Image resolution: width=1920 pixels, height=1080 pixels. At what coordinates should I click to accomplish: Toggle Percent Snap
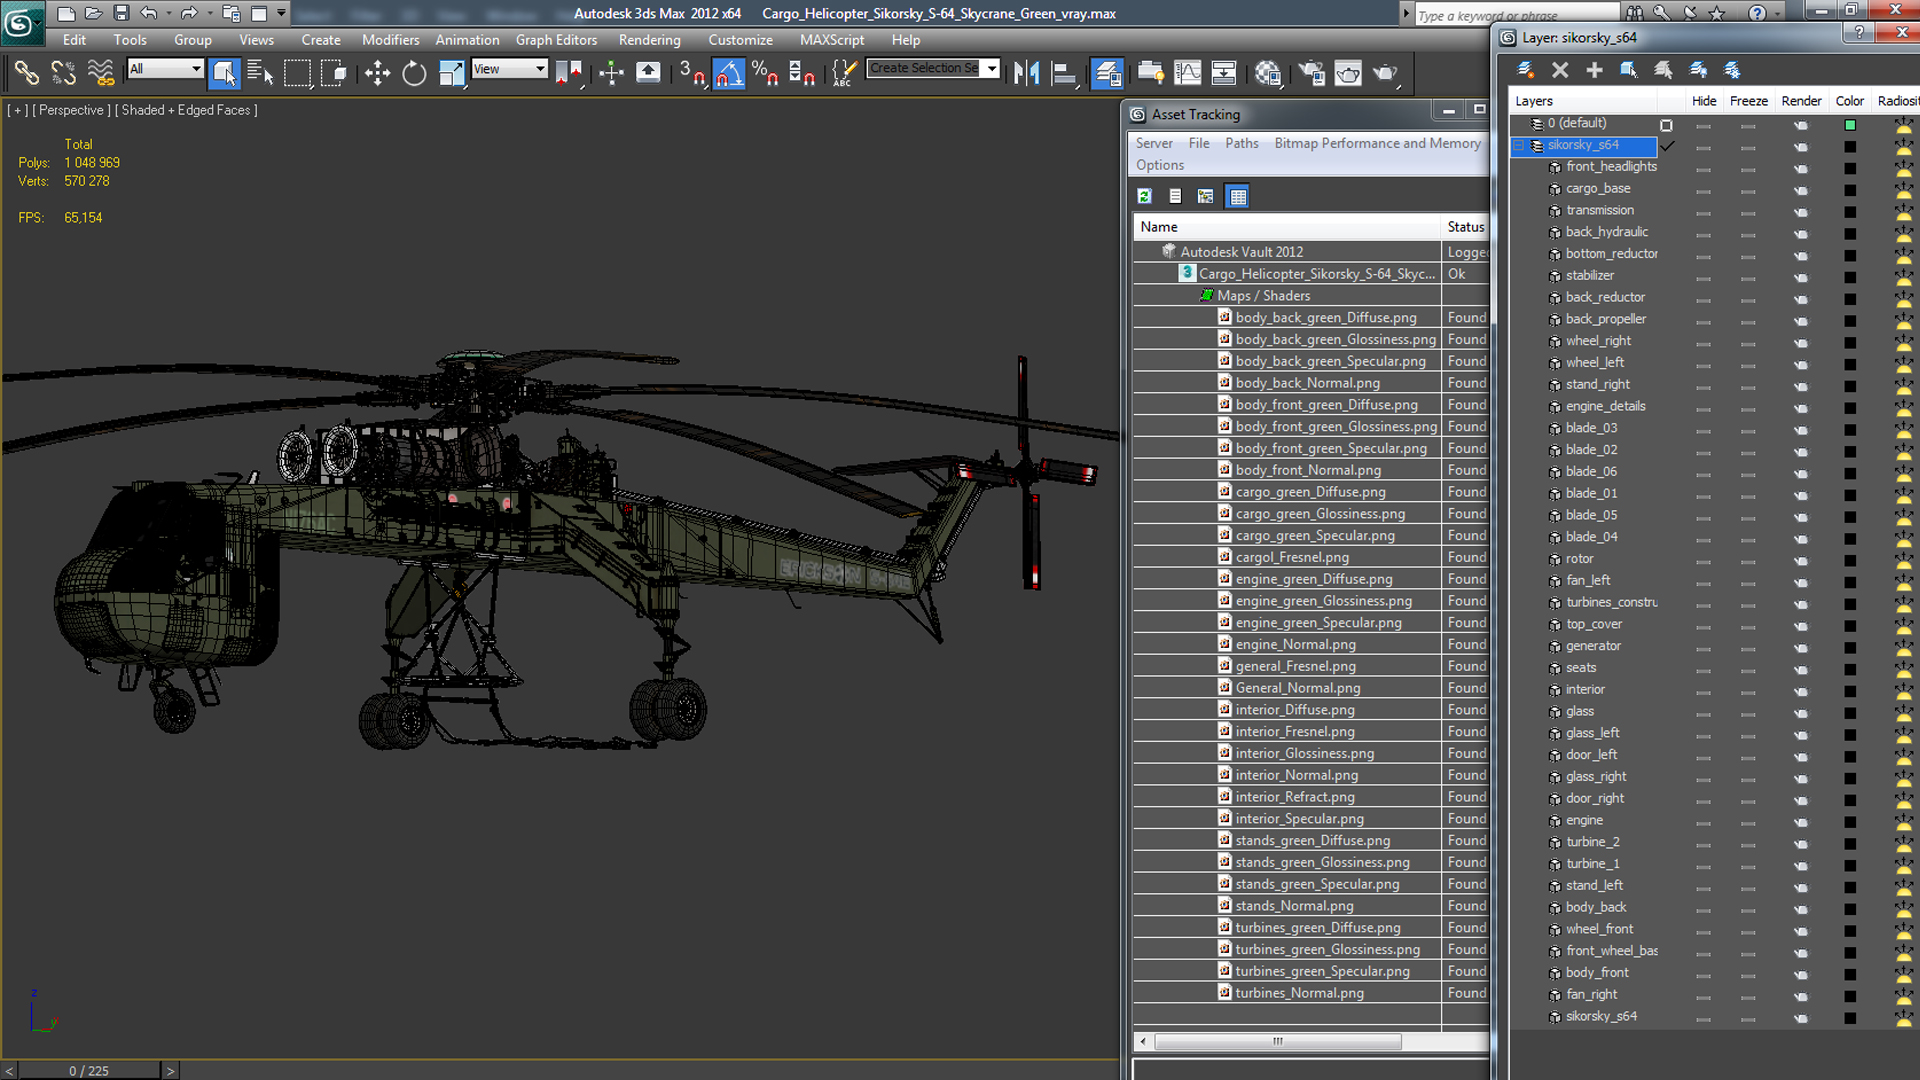pyautogui.click(x=766, y=72)
